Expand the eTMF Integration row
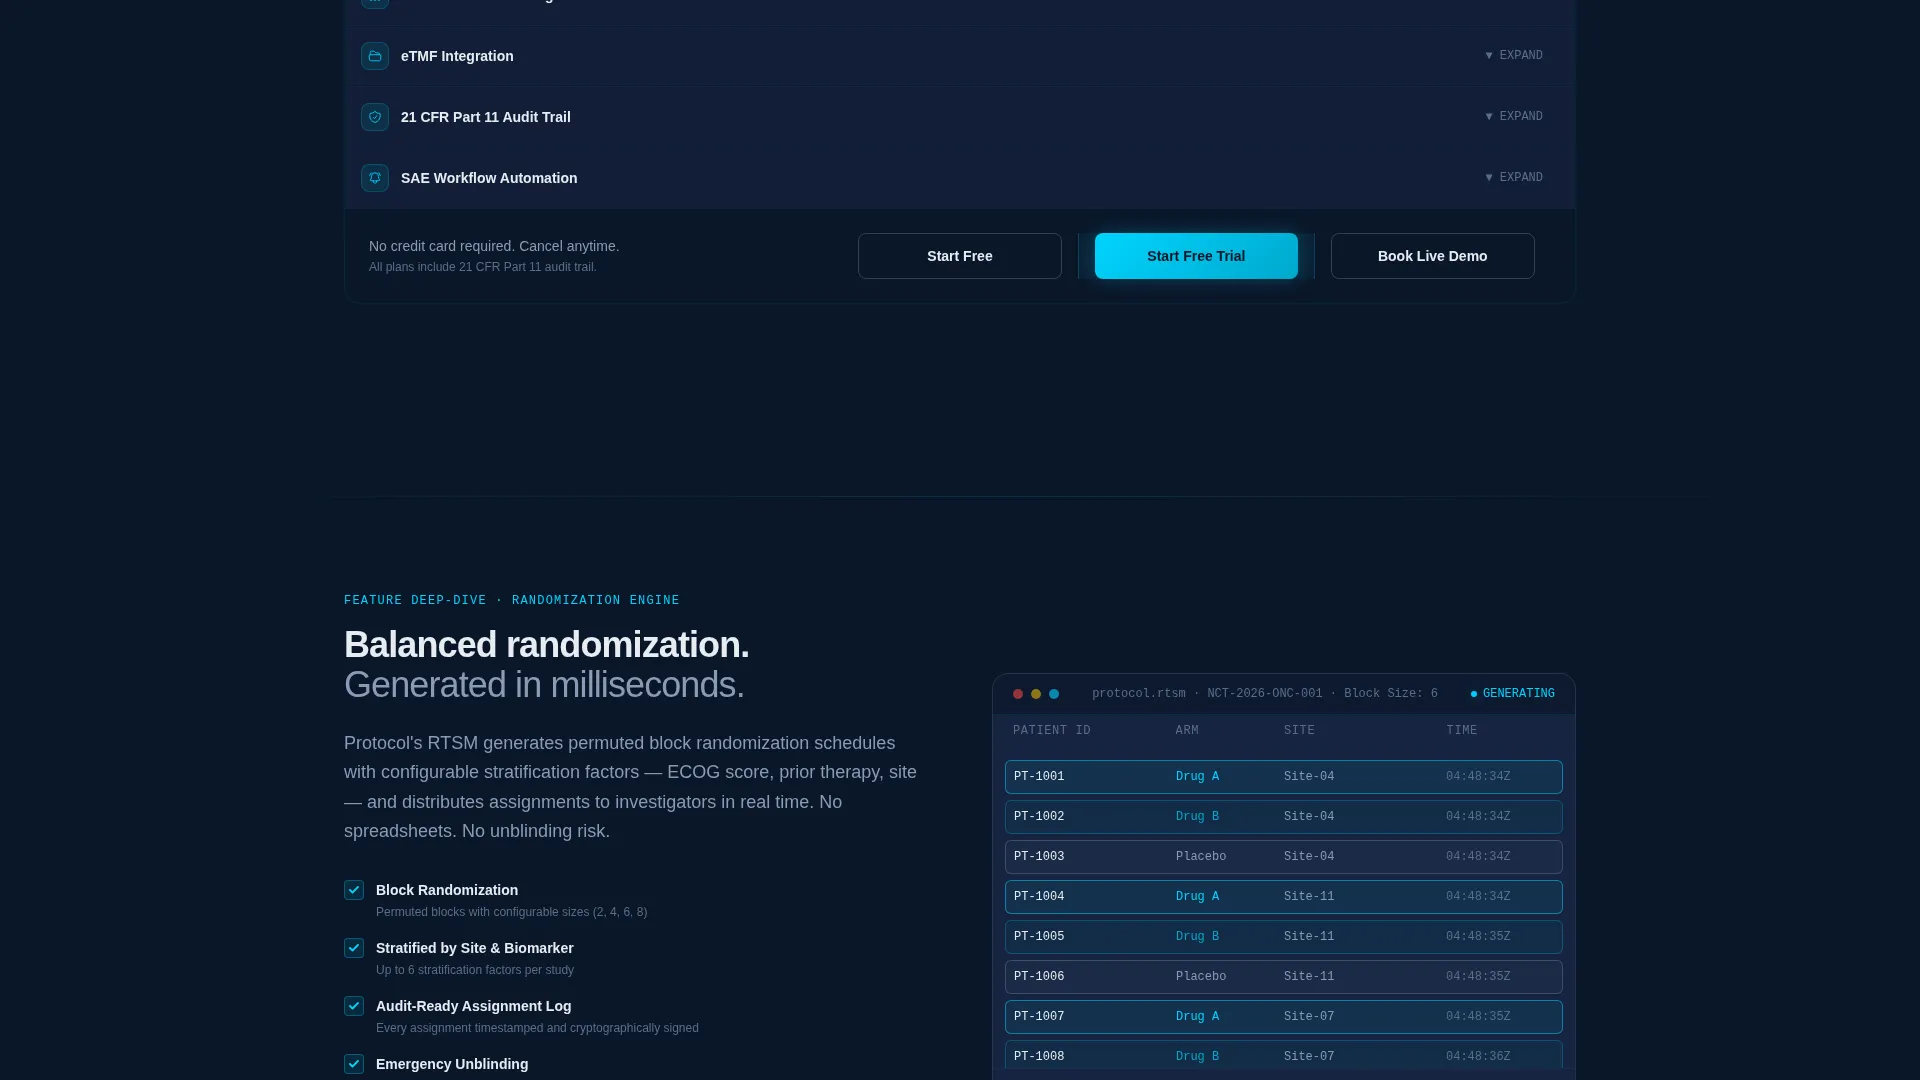This screenshot has height=1080, width=1920. [1514, 56]
